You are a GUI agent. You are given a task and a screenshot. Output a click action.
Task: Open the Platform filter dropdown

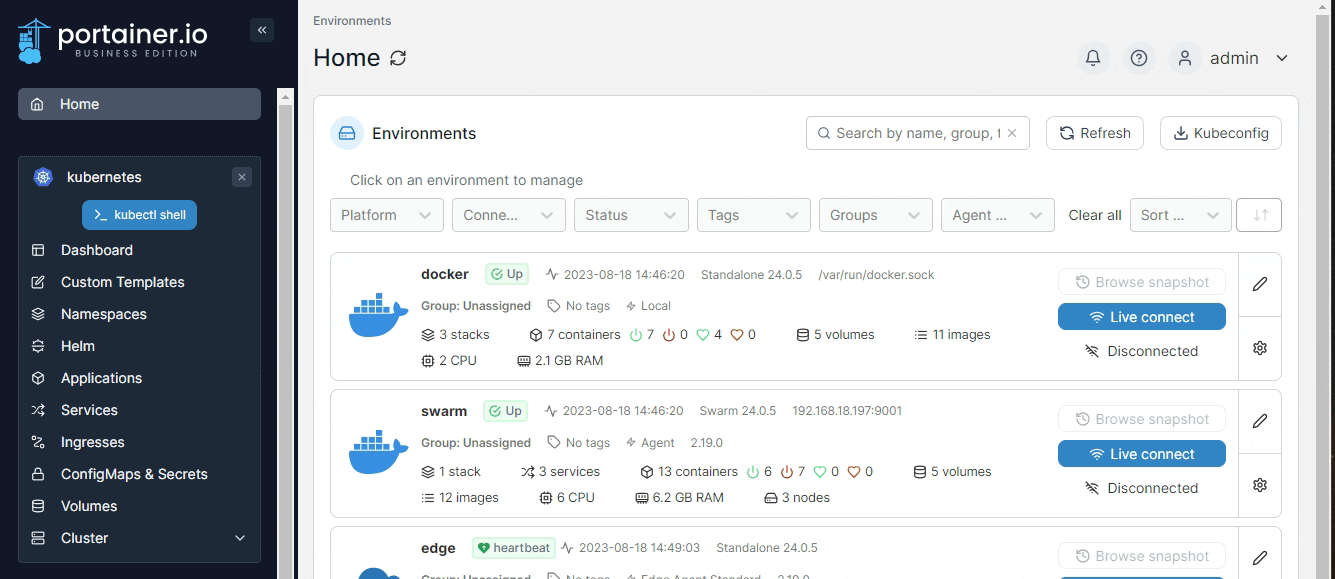(386, 215)
